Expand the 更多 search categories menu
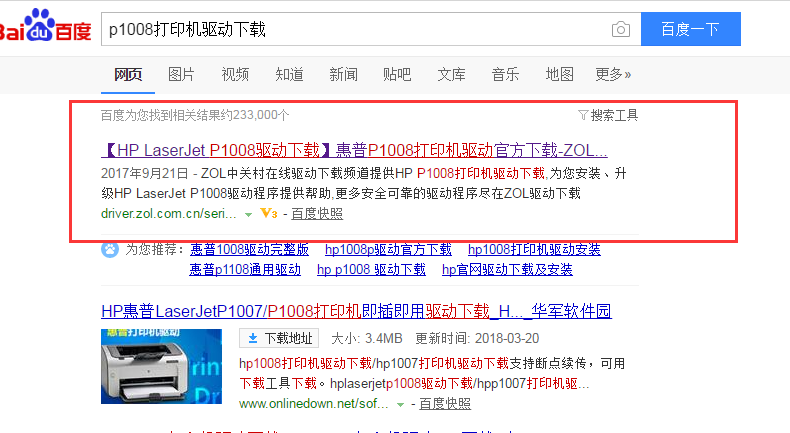The height and width of the screenshot is (433, 790). pos(613,74)
